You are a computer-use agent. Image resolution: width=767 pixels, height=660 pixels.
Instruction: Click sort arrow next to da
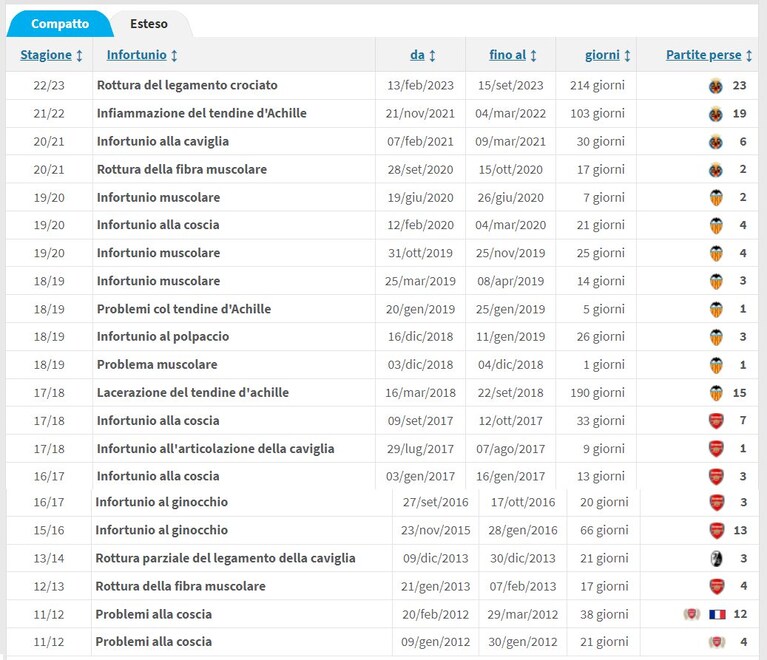(x=432, y=55)
